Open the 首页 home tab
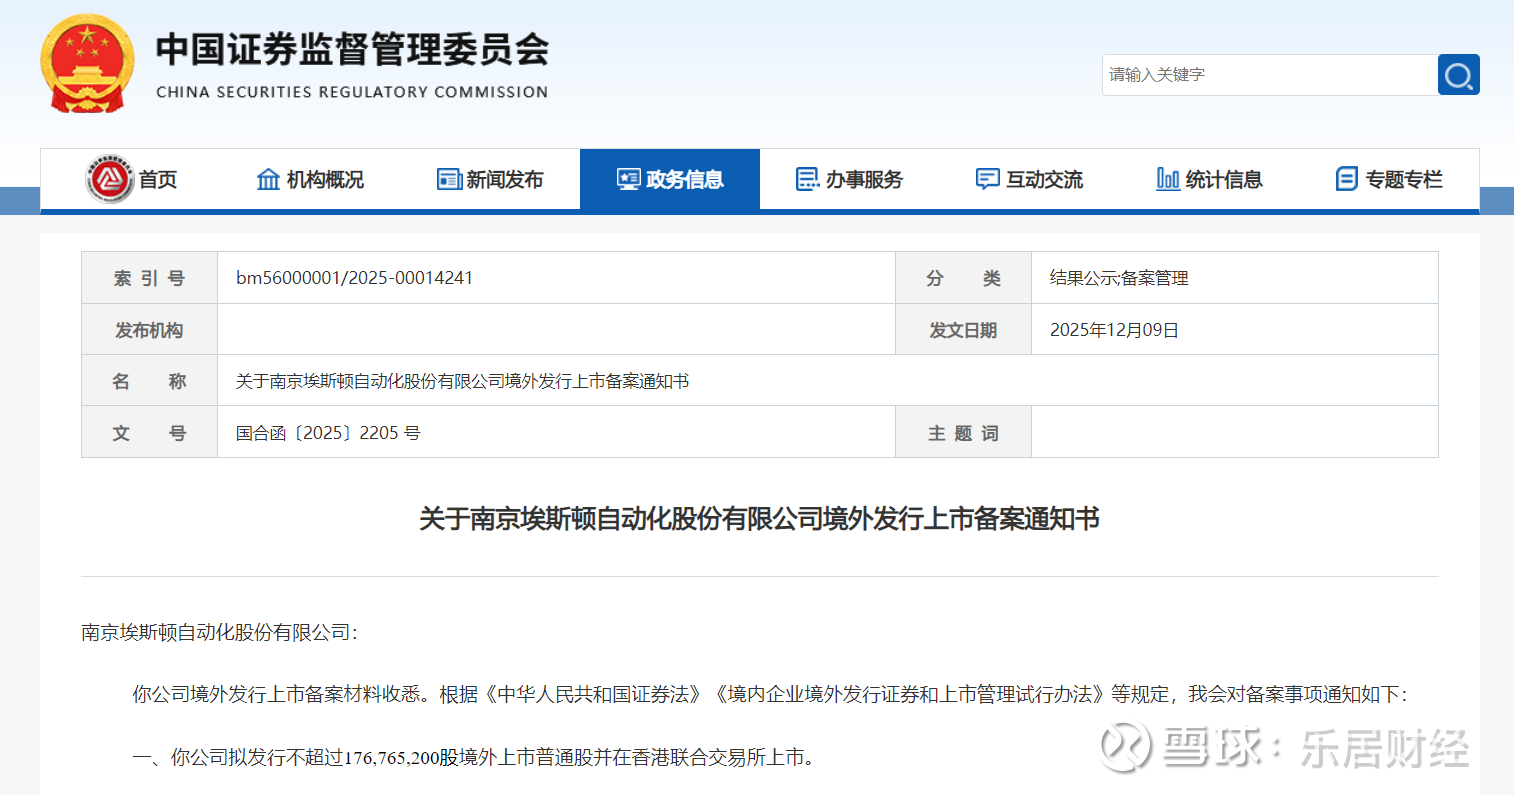1514x795 pixels. pyautogui.click(x=130, y=179)
